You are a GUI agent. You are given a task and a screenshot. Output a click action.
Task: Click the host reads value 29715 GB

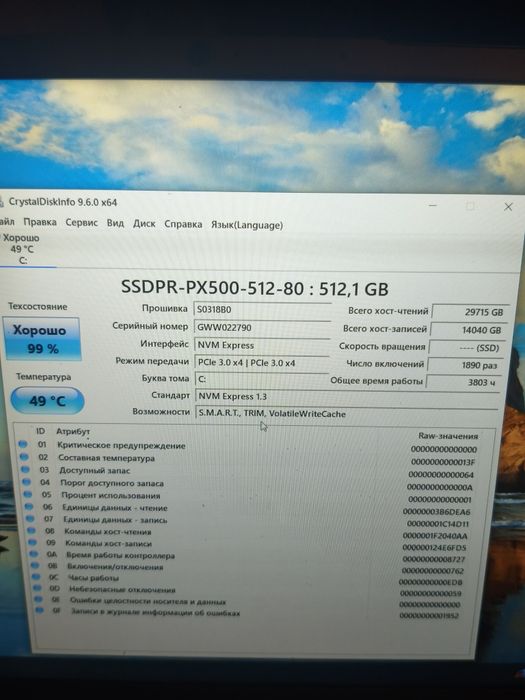tap(470, 312)
